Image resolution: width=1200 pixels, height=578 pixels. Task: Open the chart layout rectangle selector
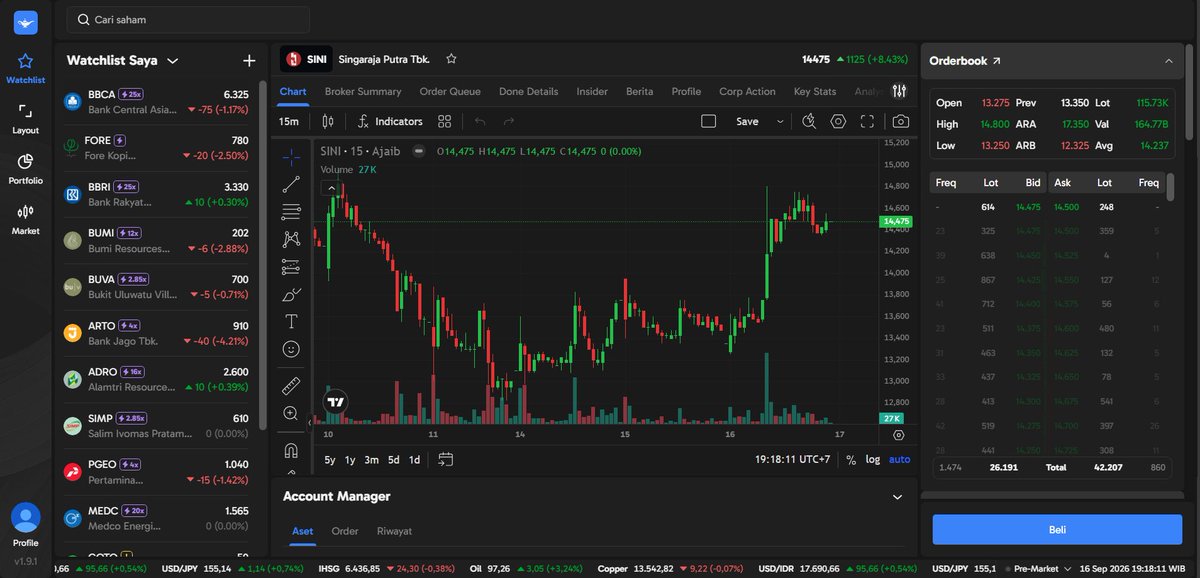708,121
